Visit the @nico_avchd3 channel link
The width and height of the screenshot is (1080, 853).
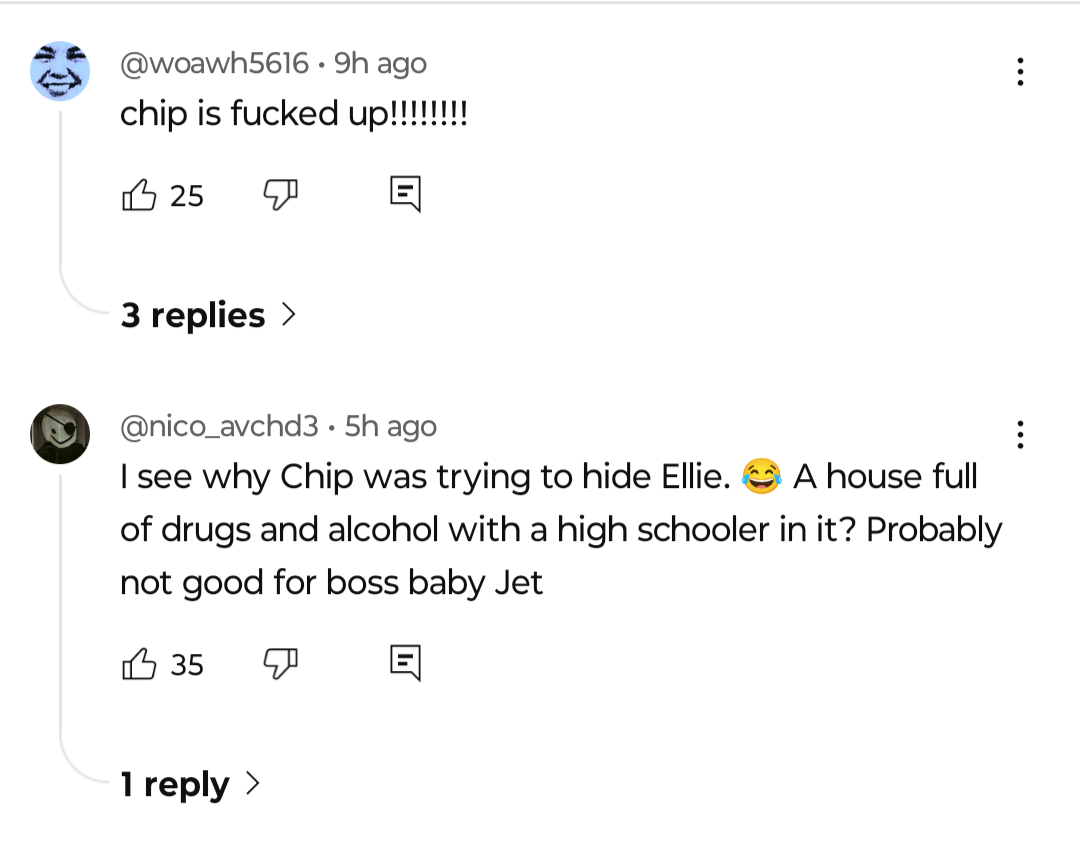pyautogui.click(x=219, y=426)
